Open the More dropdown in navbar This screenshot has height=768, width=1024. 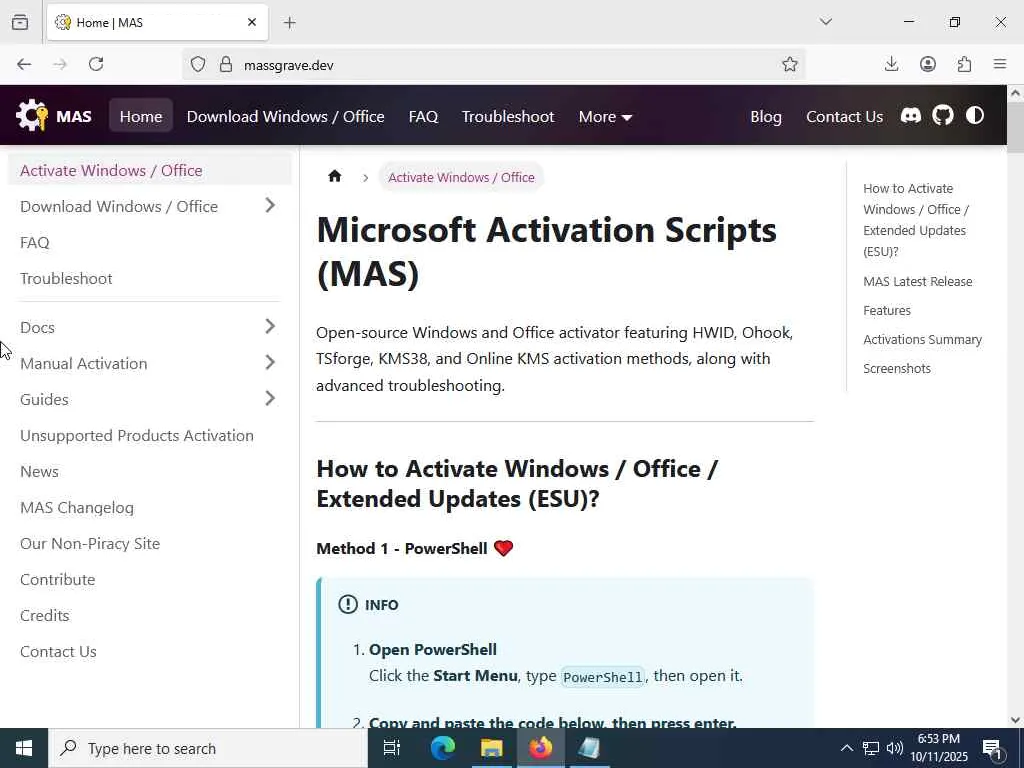605,116
